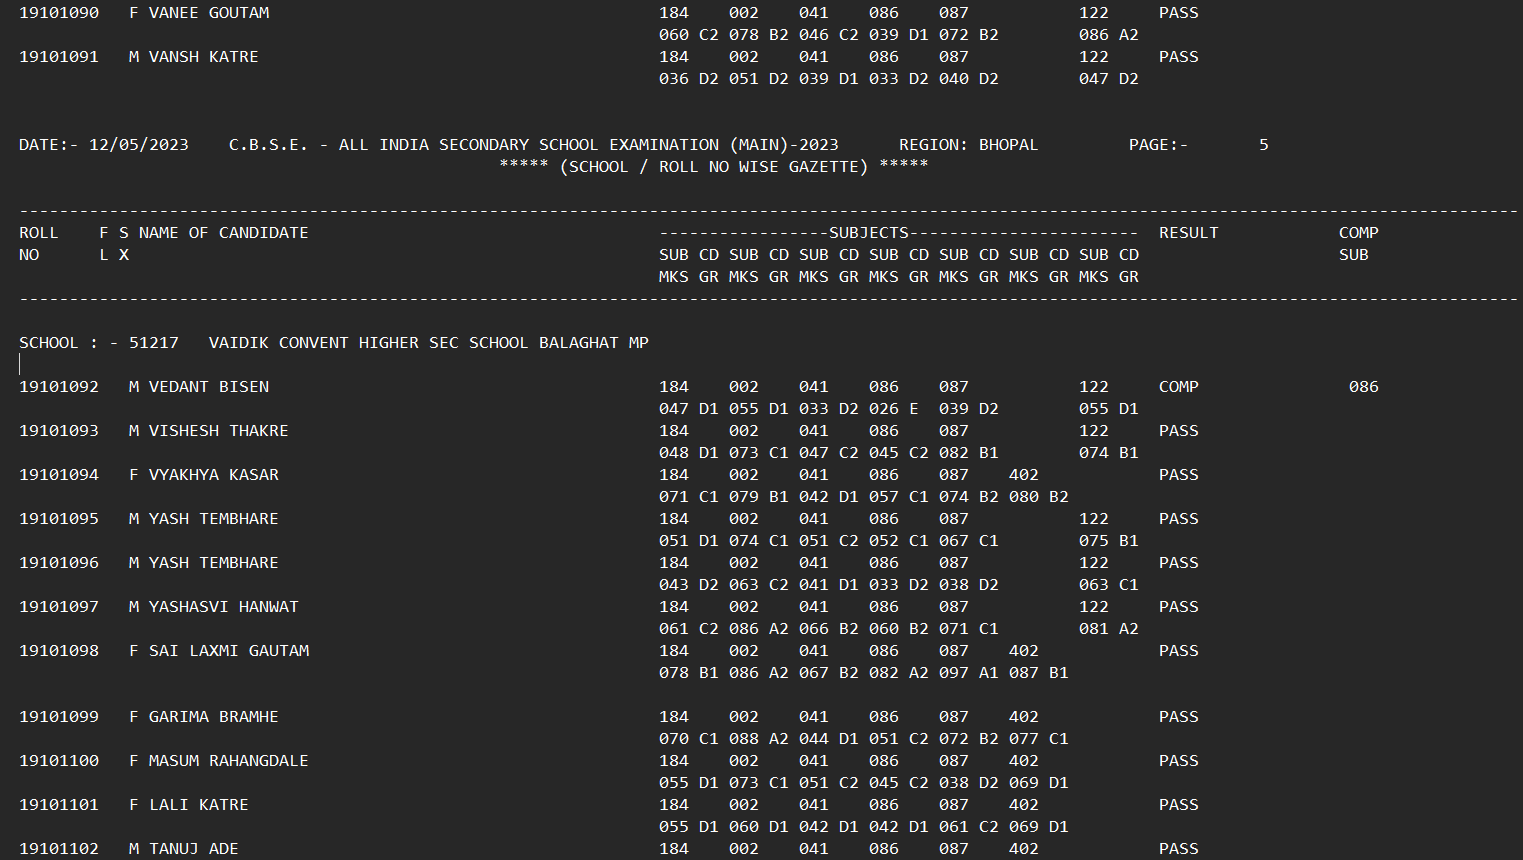
Task: Click roll number 19101097
Action: [59, 607]
